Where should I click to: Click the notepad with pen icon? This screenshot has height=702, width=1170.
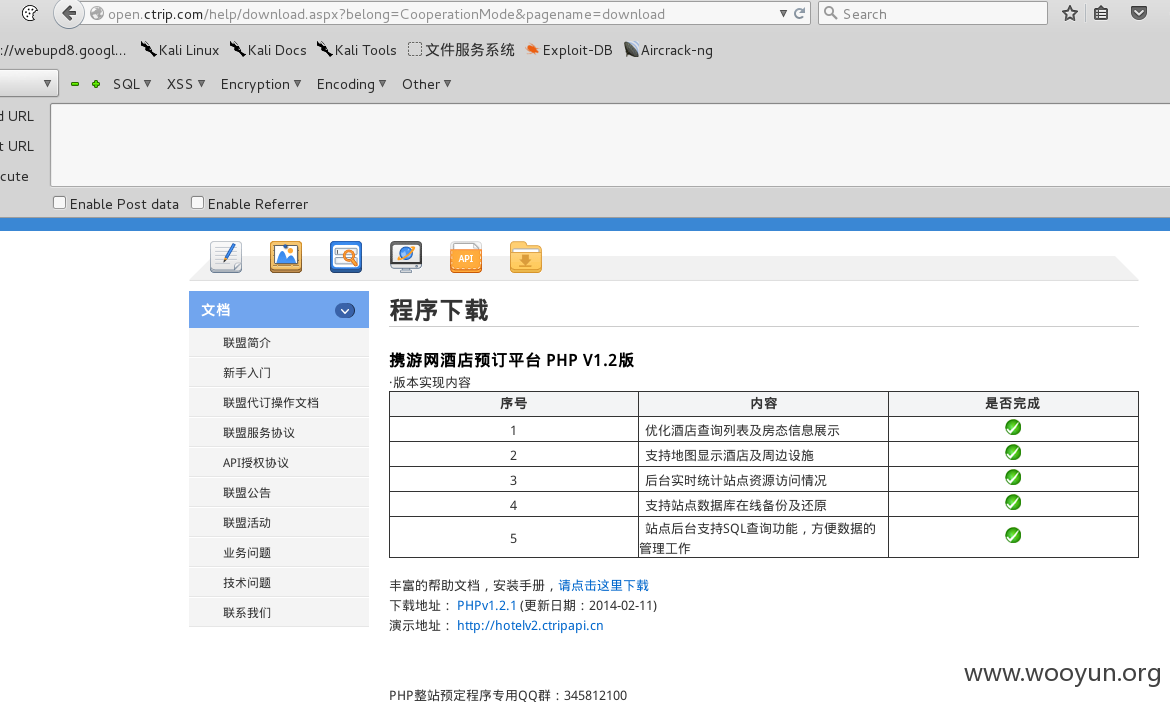click(226, 257)
